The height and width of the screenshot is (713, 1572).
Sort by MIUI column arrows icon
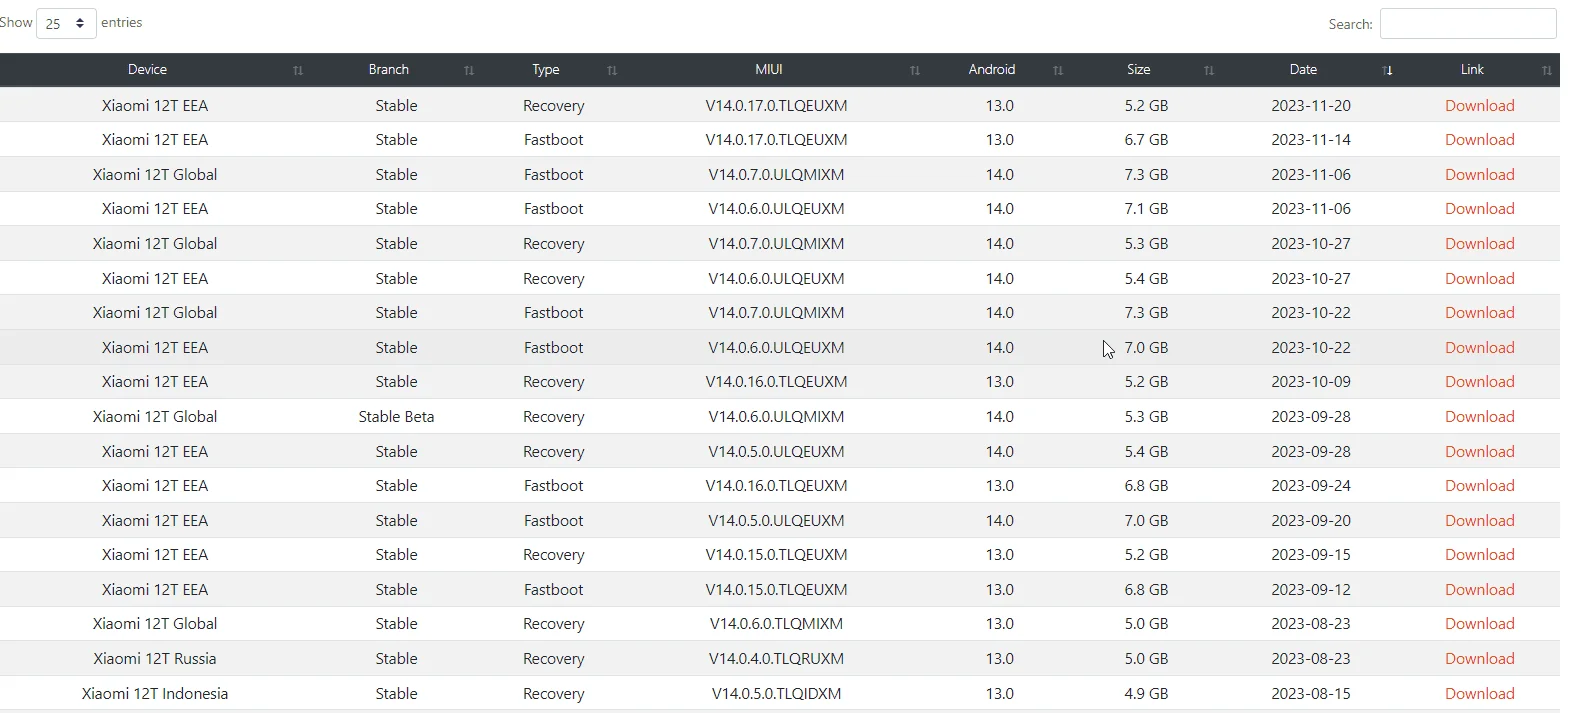tap(915, 70)
